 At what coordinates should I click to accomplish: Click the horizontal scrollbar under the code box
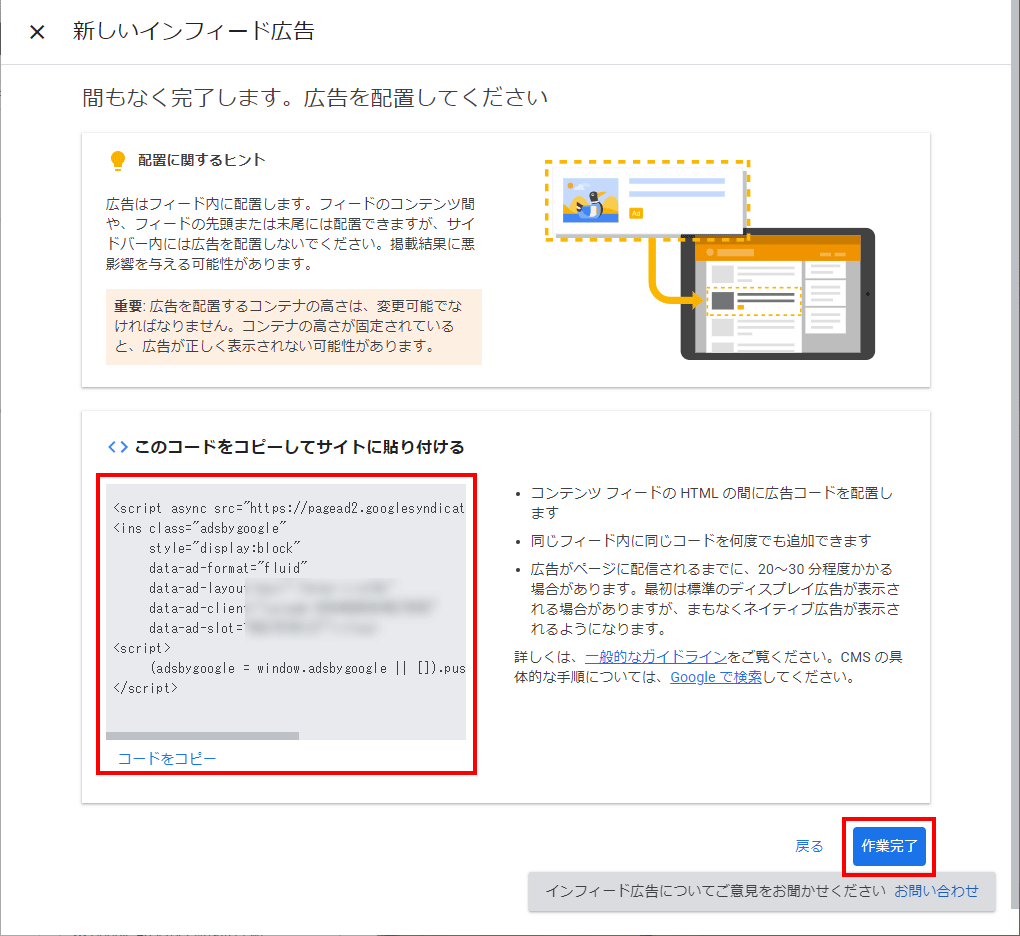(x=202, y=736)
